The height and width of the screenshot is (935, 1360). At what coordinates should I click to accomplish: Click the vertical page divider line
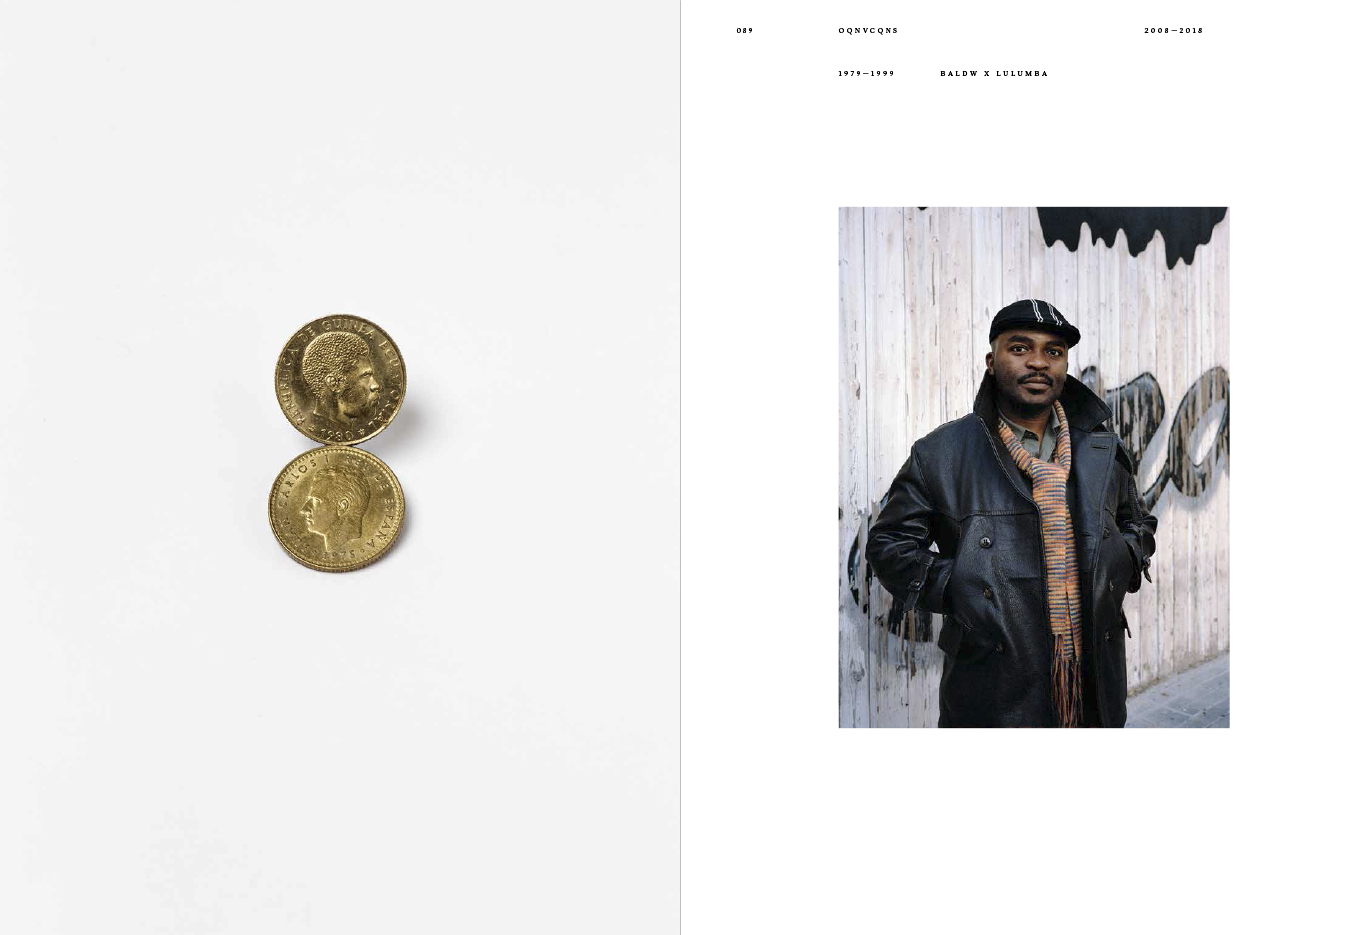681,467
